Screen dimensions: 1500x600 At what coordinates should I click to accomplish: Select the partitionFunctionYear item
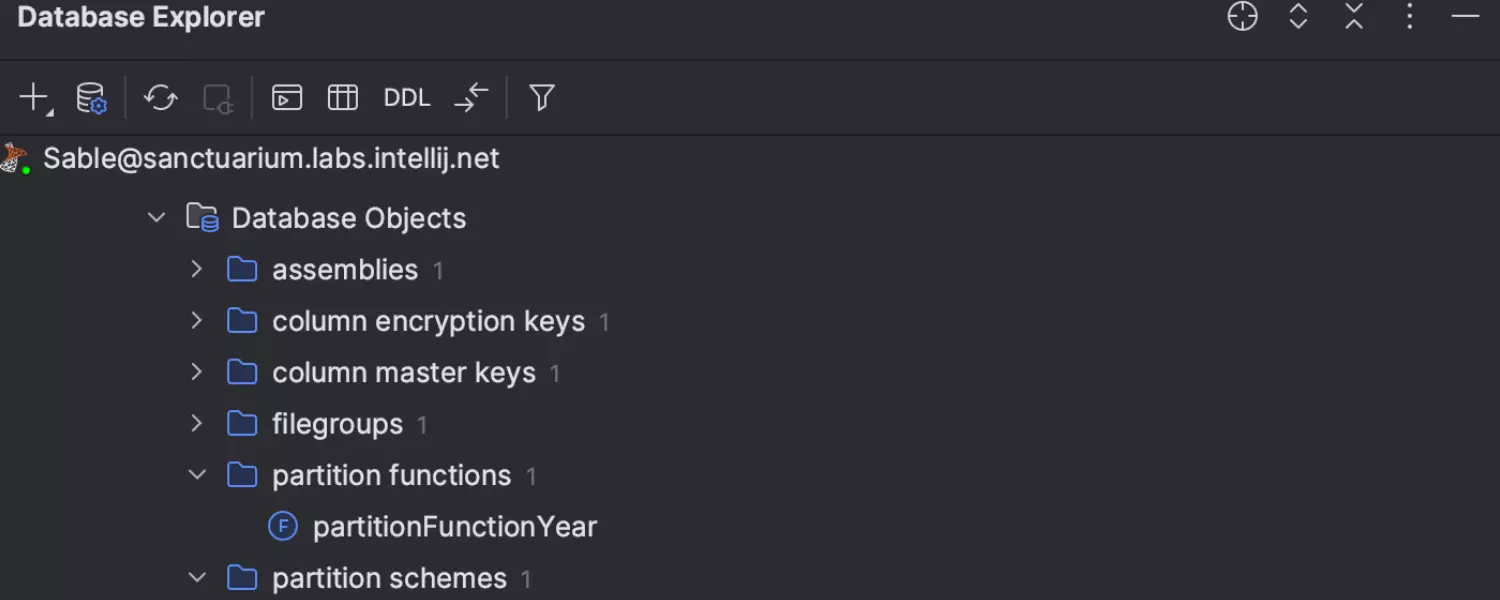(454, 527)
